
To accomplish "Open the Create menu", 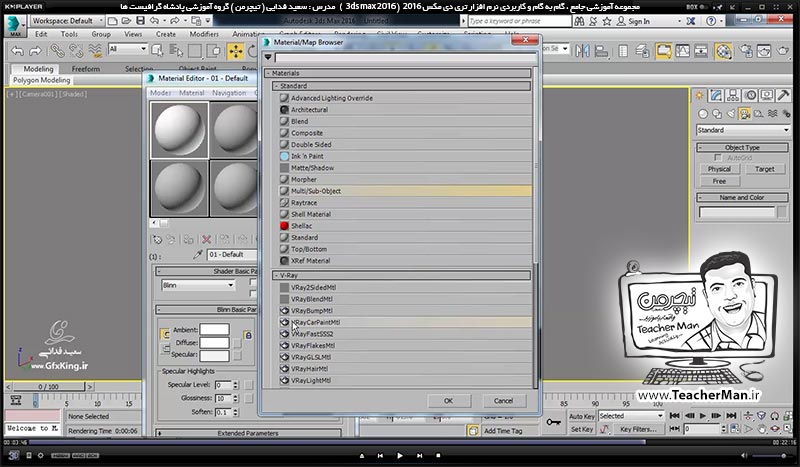I will [166, 34].
